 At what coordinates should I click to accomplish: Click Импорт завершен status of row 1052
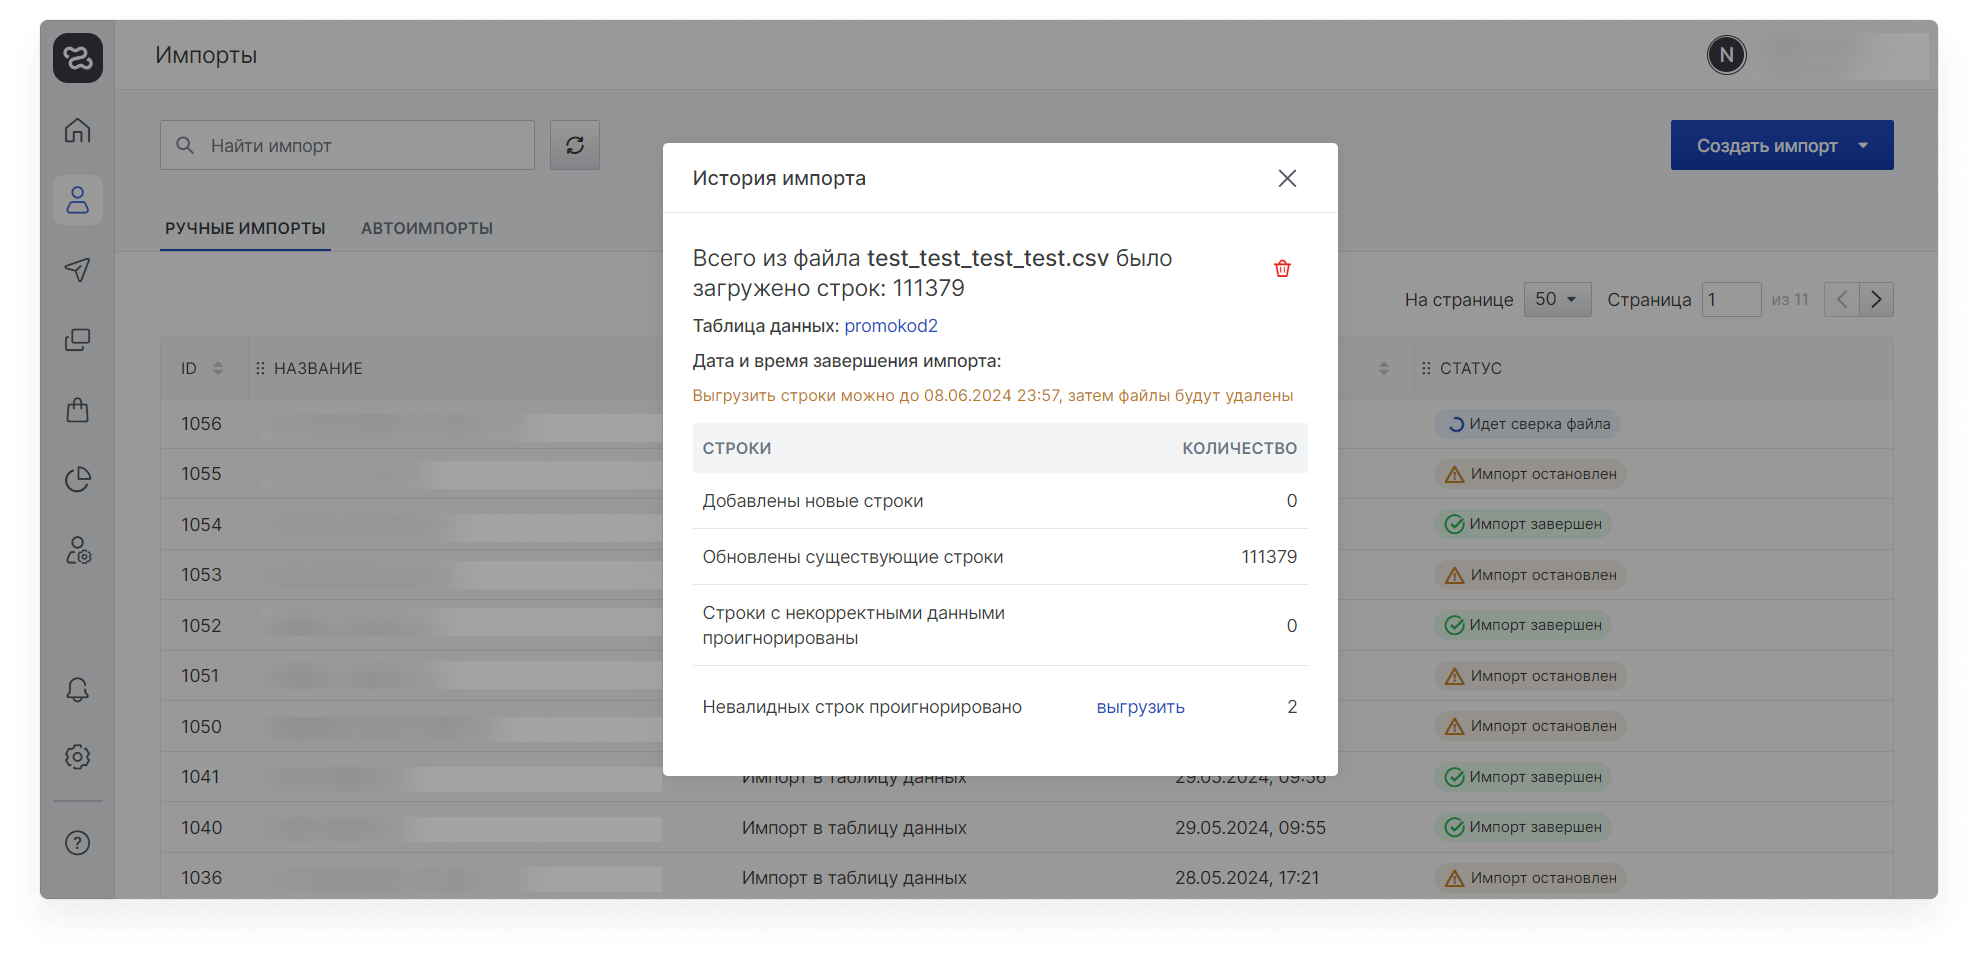[1523, 625]
